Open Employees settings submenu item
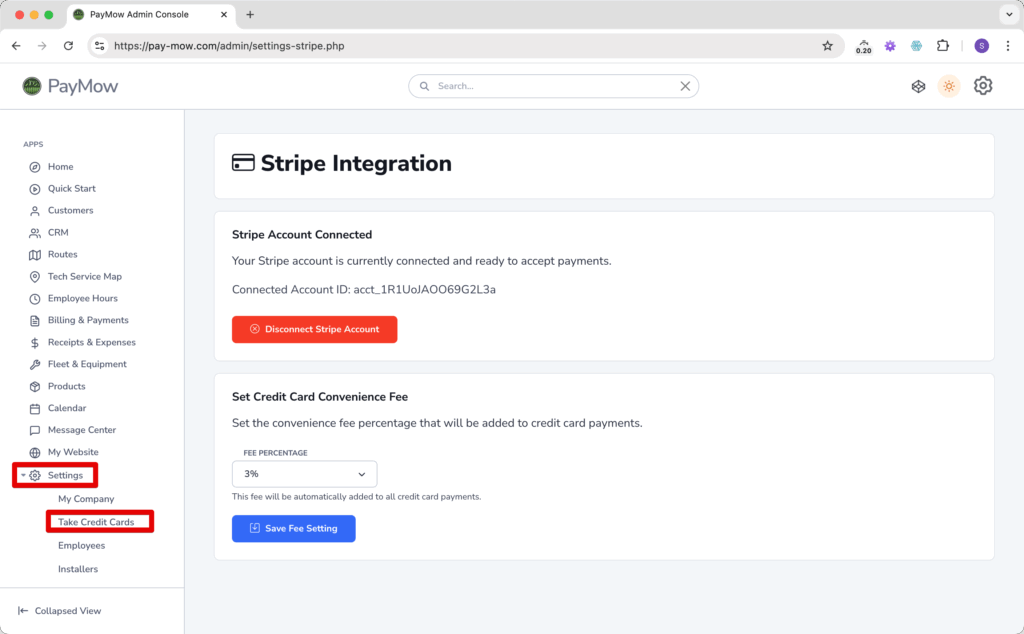Image resolution: width=1024 pixels, height=634 pixels. [x=82, y=546]
